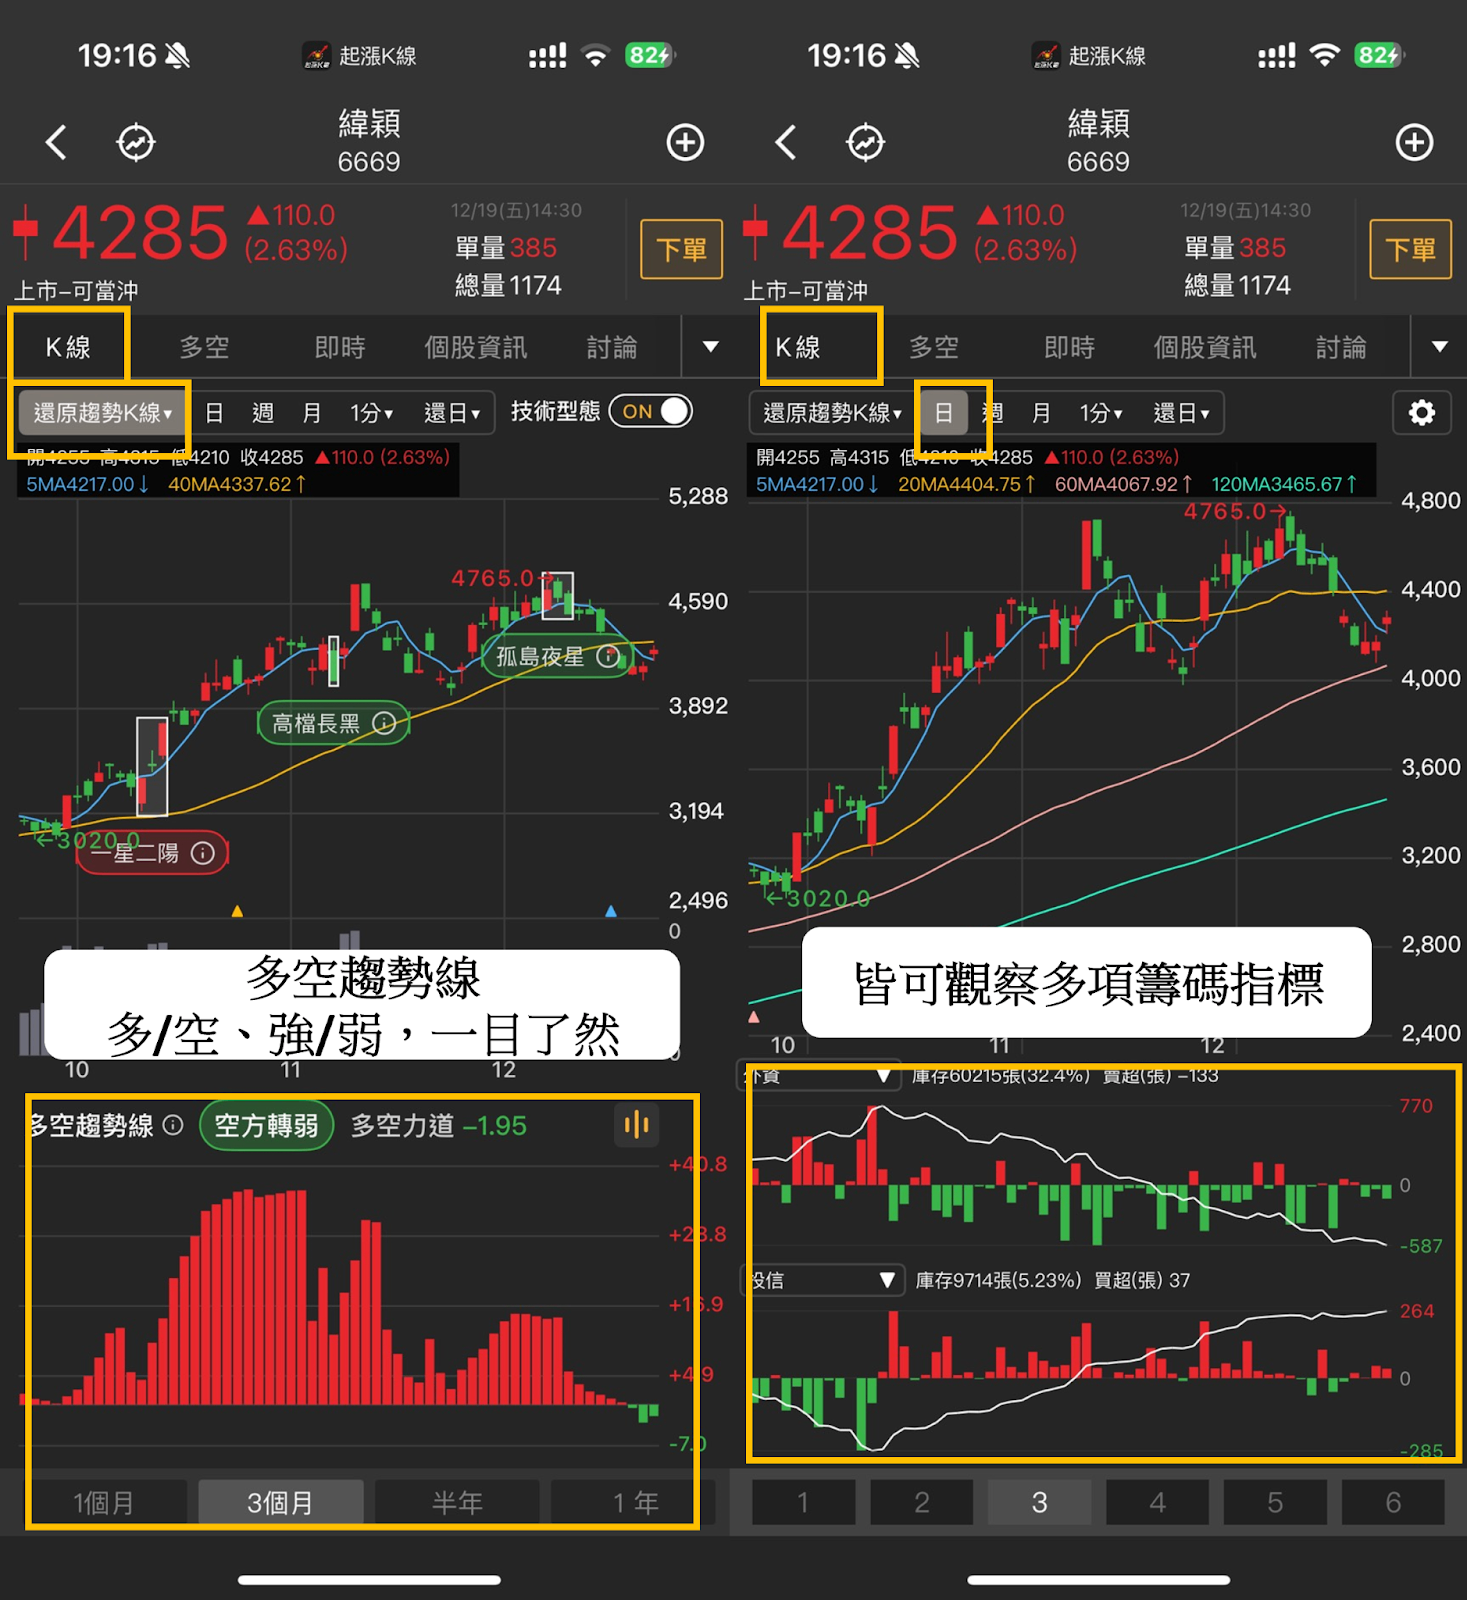Choose 日 period in right screen
1467x1600 pixels.
[944, 413]
